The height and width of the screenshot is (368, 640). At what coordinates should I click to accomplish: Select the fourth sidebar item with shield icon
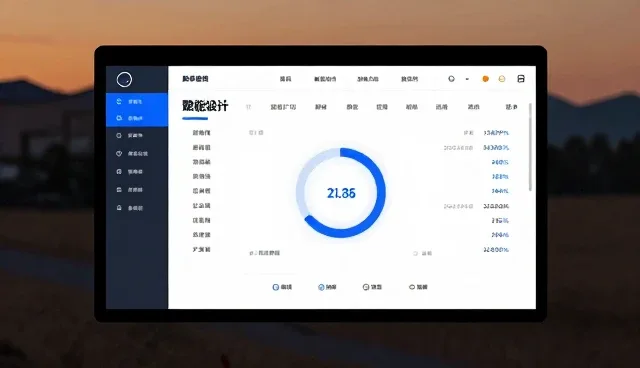coord(132,153)
